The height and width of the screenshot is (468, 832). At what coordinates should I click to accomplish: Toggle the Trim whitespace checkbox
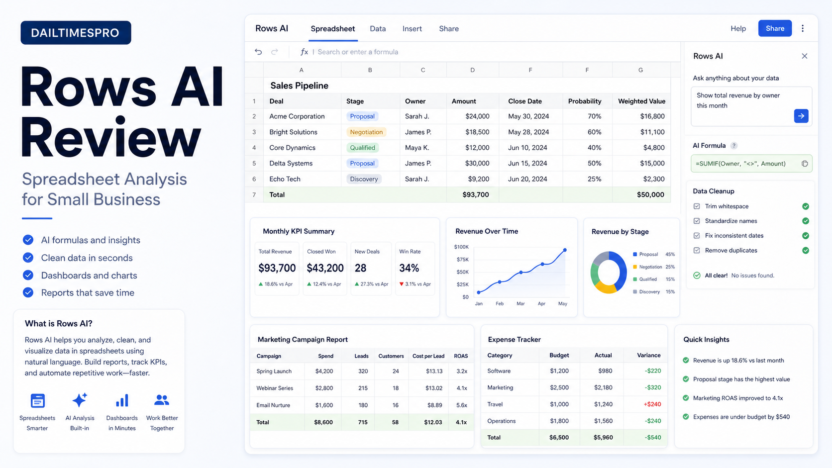pos(697,206)
